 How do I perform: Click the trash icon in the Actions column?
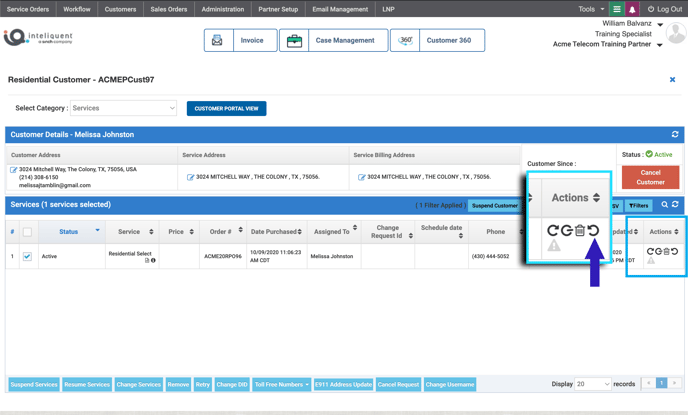(667, 252)
